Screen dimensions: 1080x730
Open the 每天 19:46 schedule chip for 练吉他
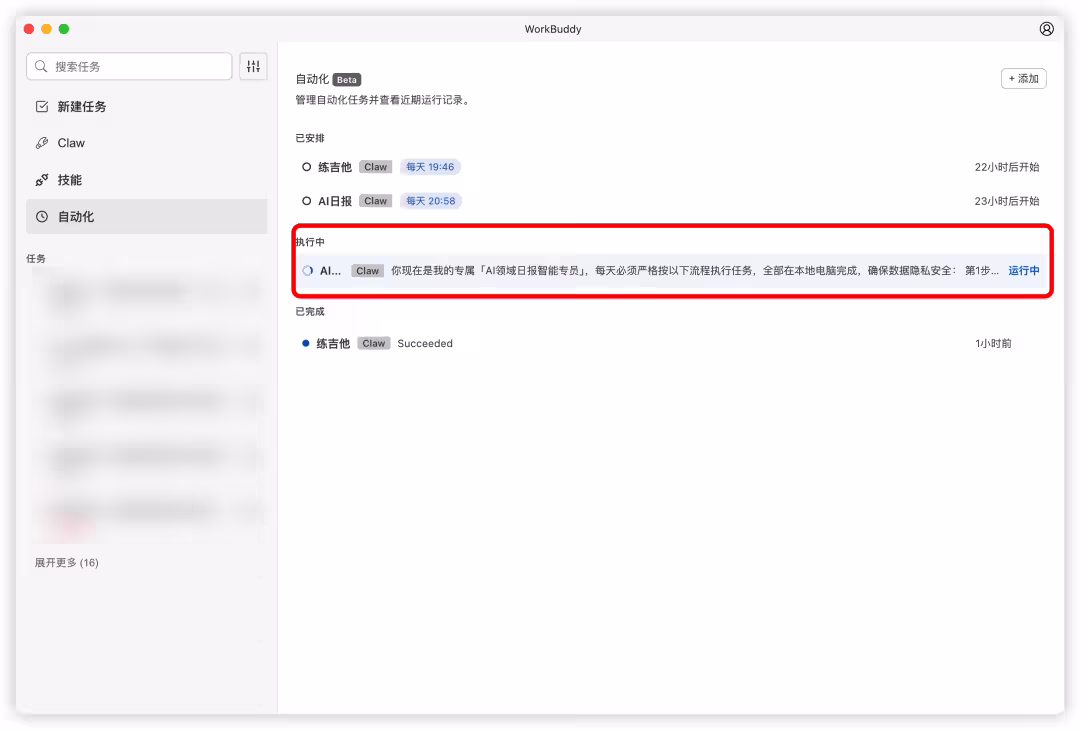[430, 166]
